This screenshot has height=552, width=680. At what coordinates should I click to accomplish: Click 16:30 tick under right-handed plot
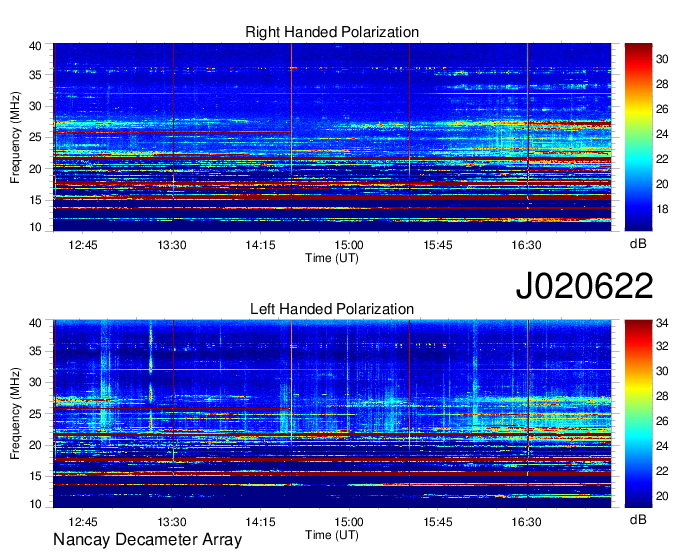coord(526,245)
